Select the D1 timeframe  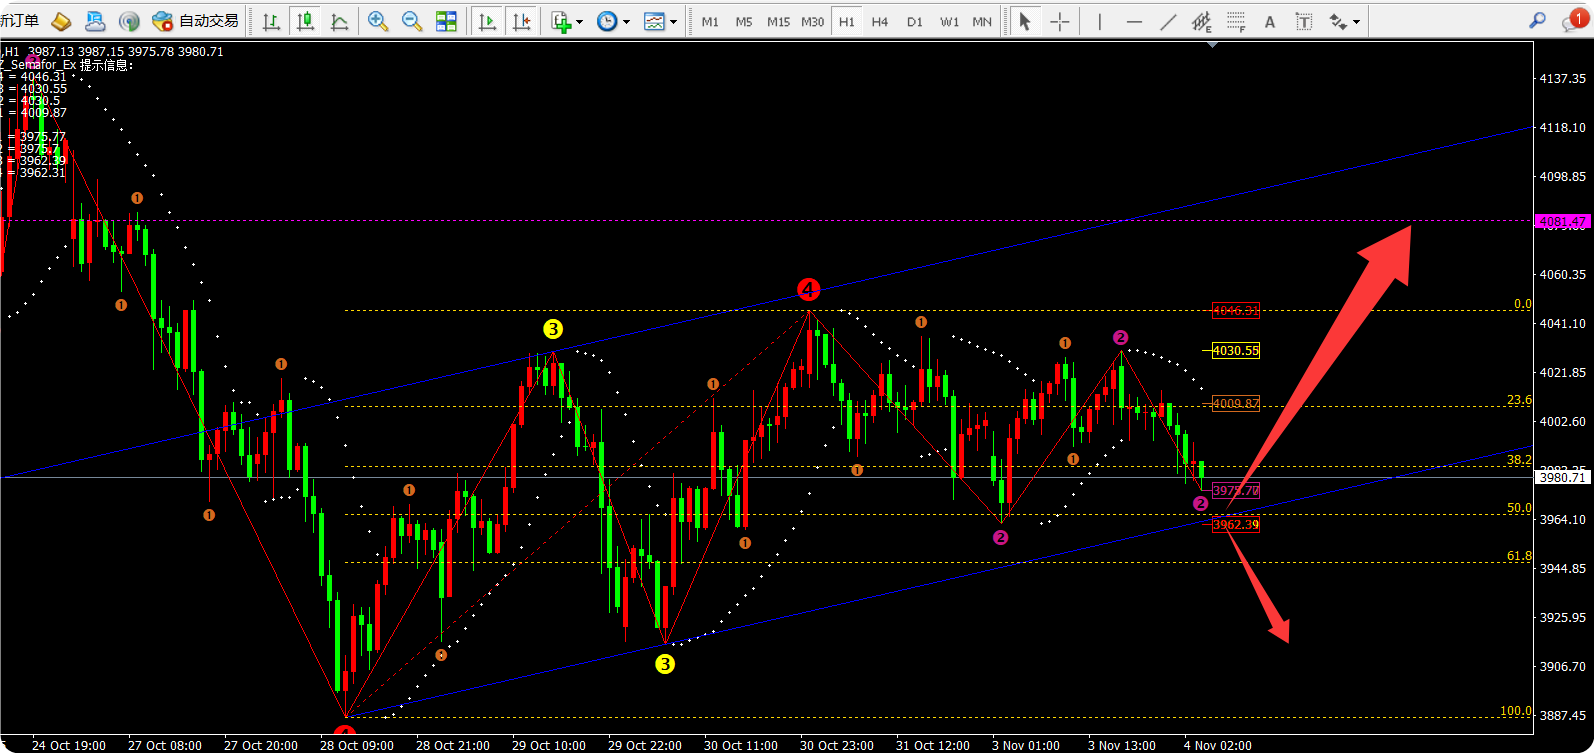[914, 21]
